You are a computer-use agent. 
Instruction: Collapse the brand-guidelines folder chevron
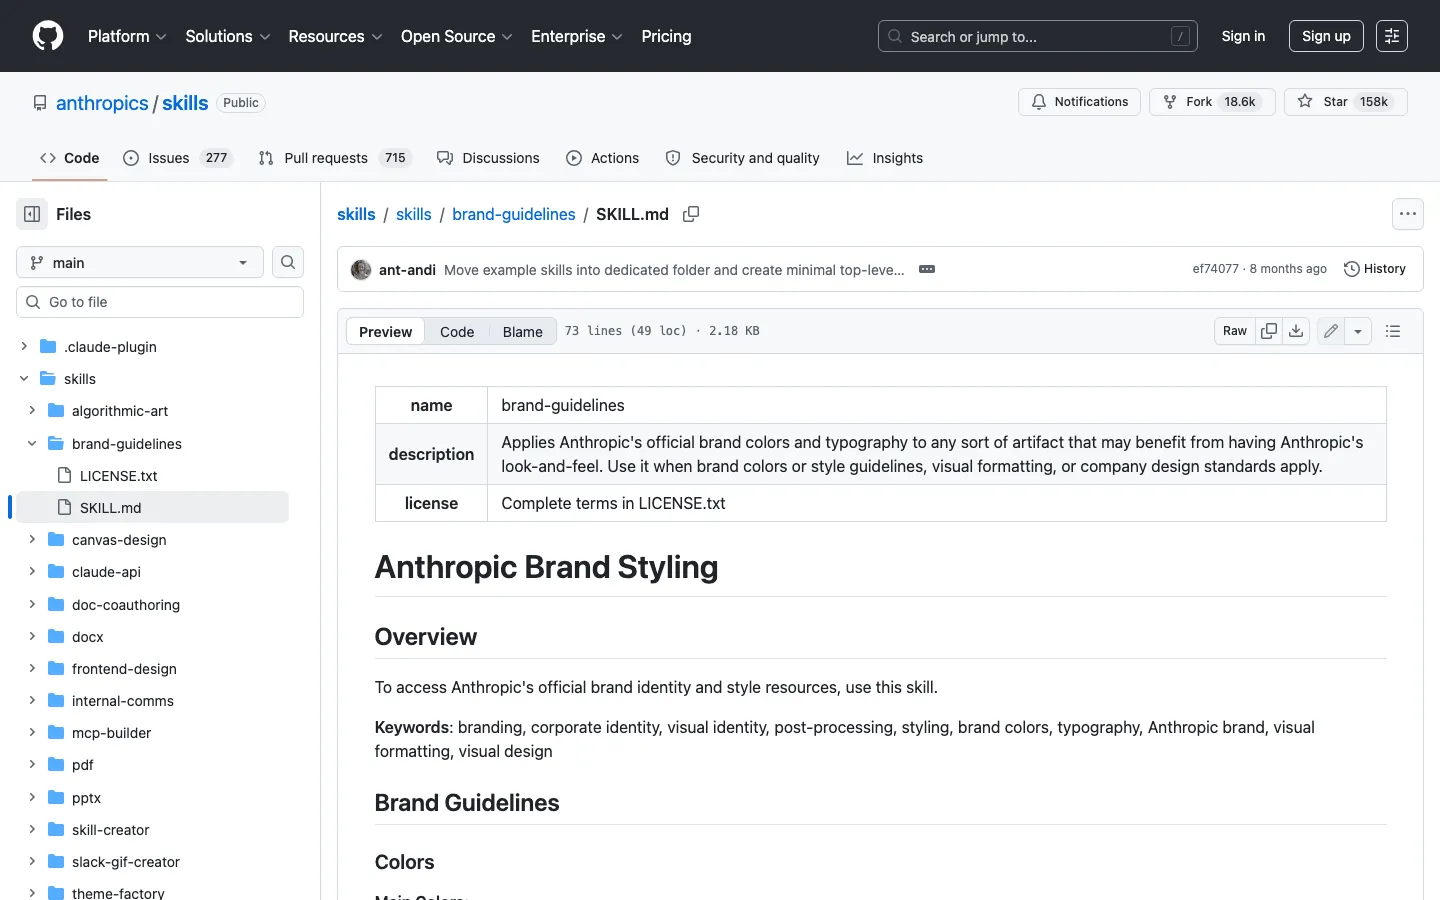pos(32,443)
